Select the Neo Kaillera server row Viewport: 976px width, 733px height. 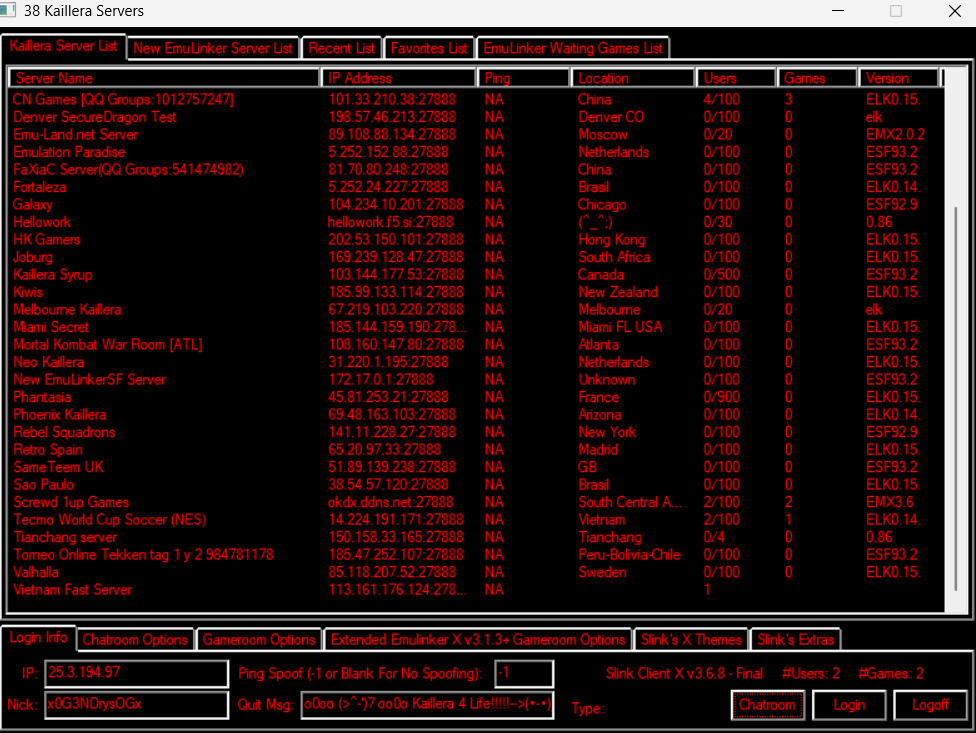(x=476, y=362)
